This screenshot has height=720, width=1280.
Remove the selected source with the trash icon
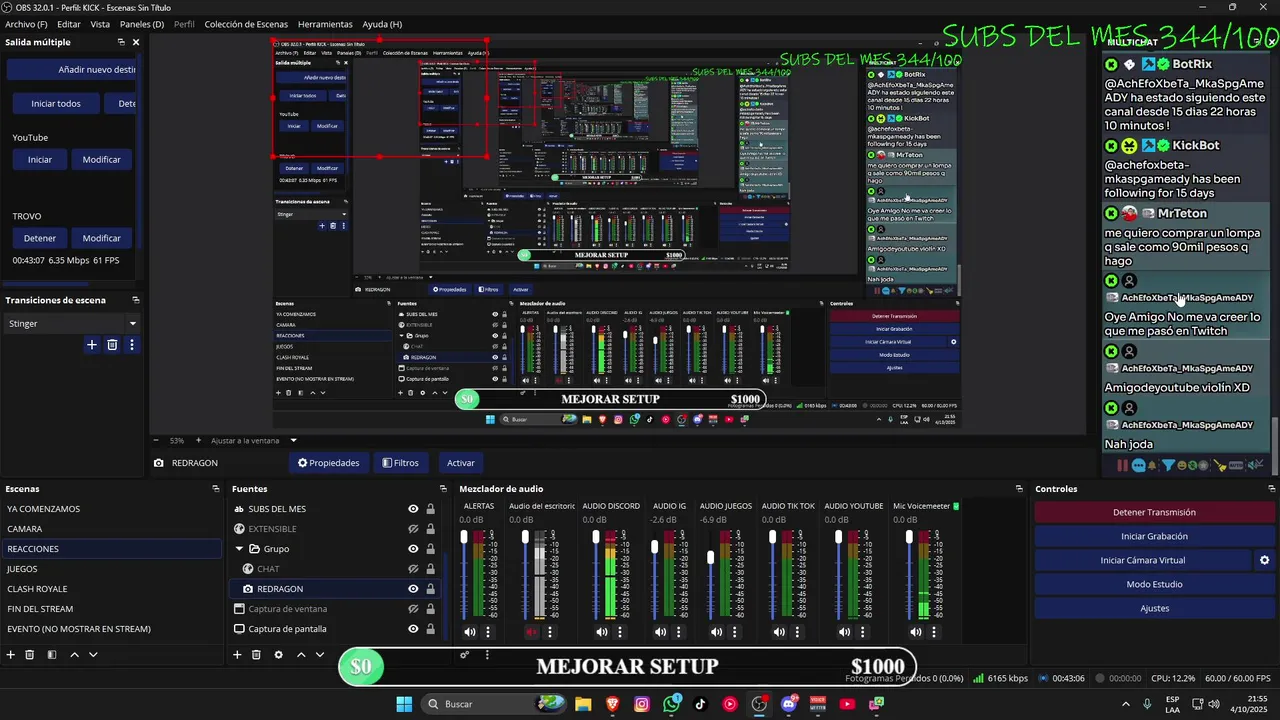pyautogui.click(x=256, y=655)
